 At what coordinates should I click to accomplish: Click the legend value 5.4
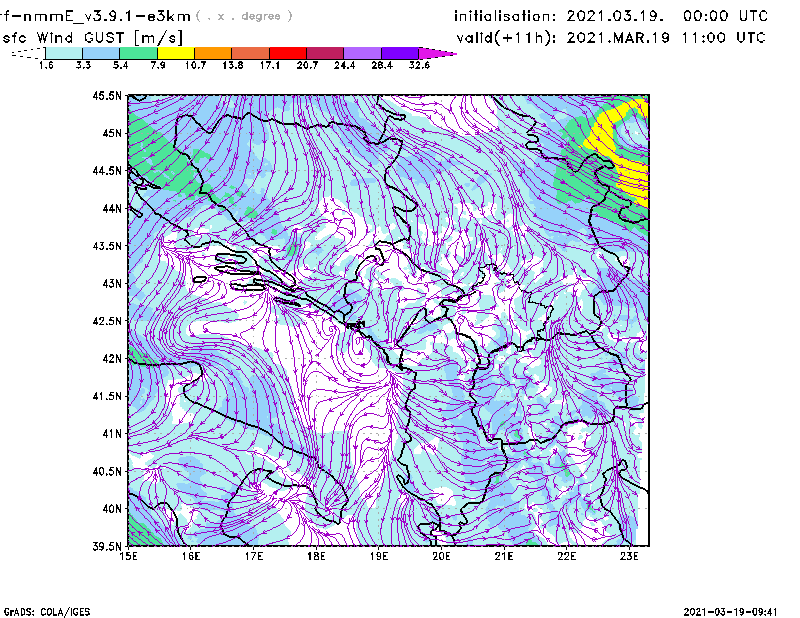pos(120,65)
